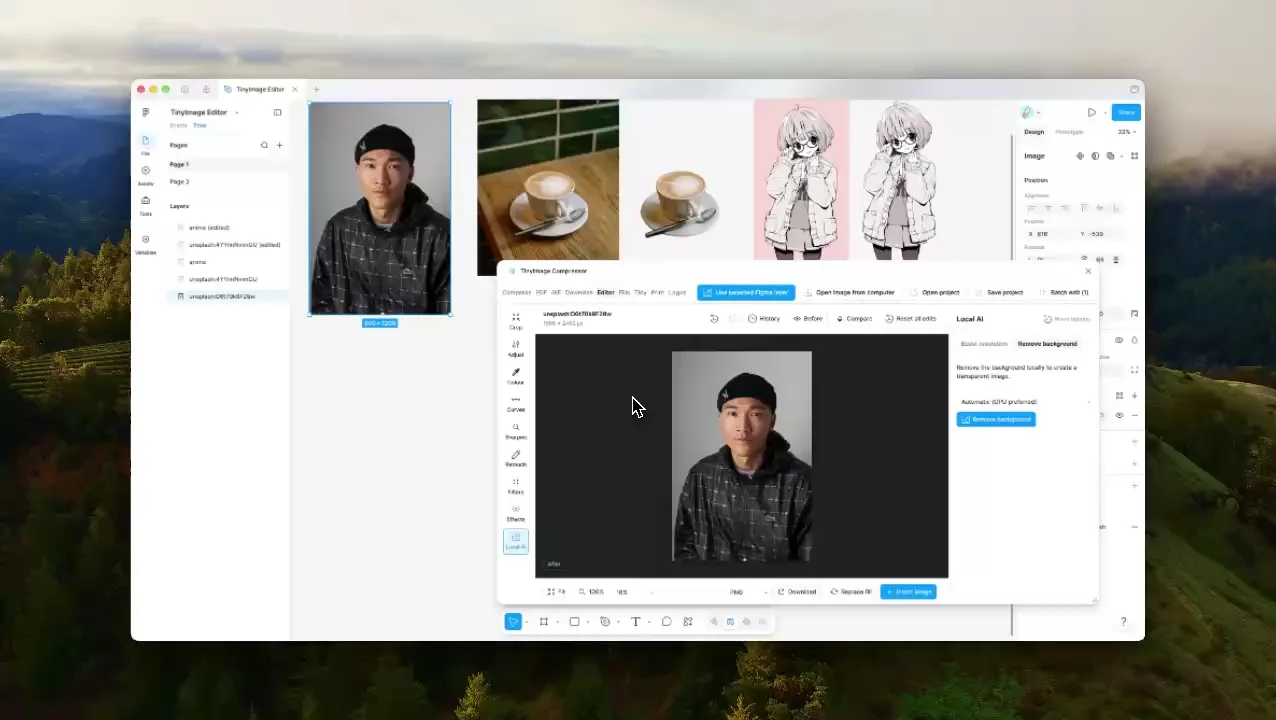Viewport: 1276px width, 720px height.
Task: Open the Curves tool
Action: pos(516,403)
